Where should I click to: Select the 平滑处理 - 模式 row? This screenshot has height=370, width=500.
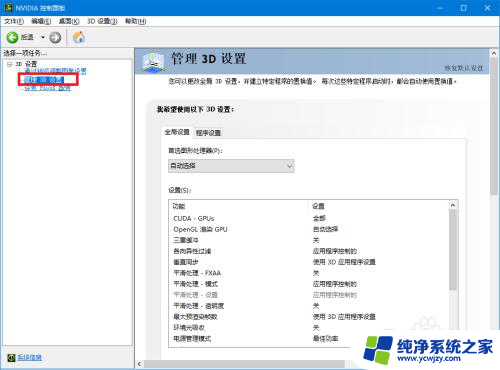(309, 284)
